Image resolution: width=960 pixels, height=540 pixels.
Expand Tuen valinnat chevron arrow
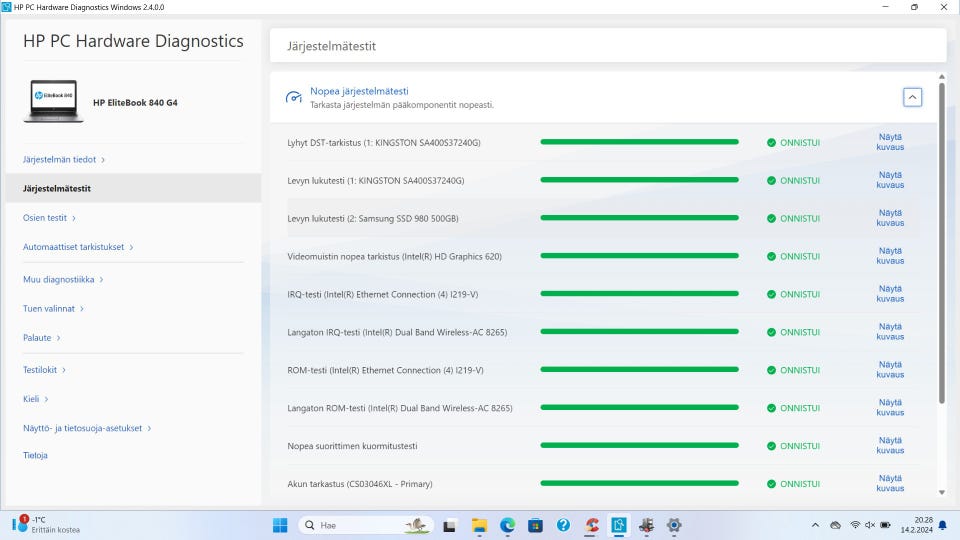[81, 309]
